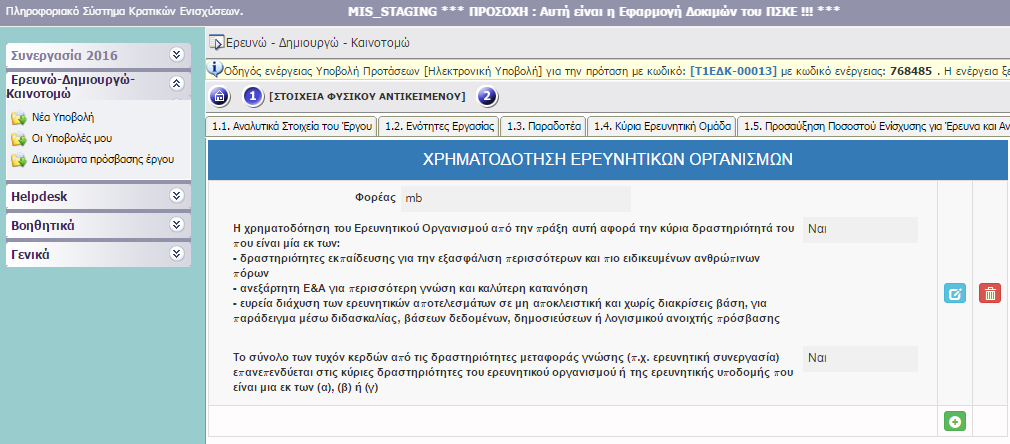Click the ΣΤΟΙΧΕΙΑ ΦΥΣΙΚΟΥ ΑΝΤΙΚΕΙΜΕΝΟΥ step label
Screen dimensions: 1010x444
[x=367, y=97]
